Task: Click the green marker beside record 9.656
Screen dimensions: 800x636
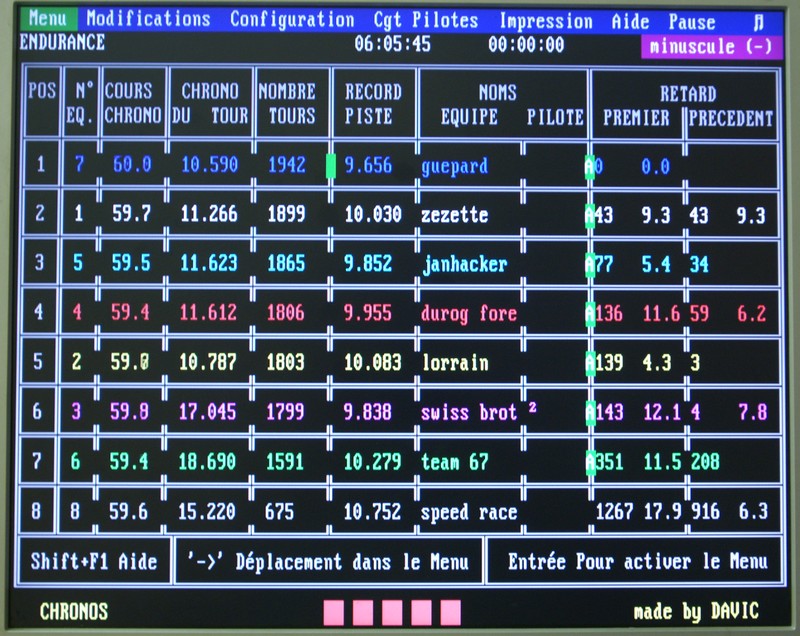Action: 331,165
